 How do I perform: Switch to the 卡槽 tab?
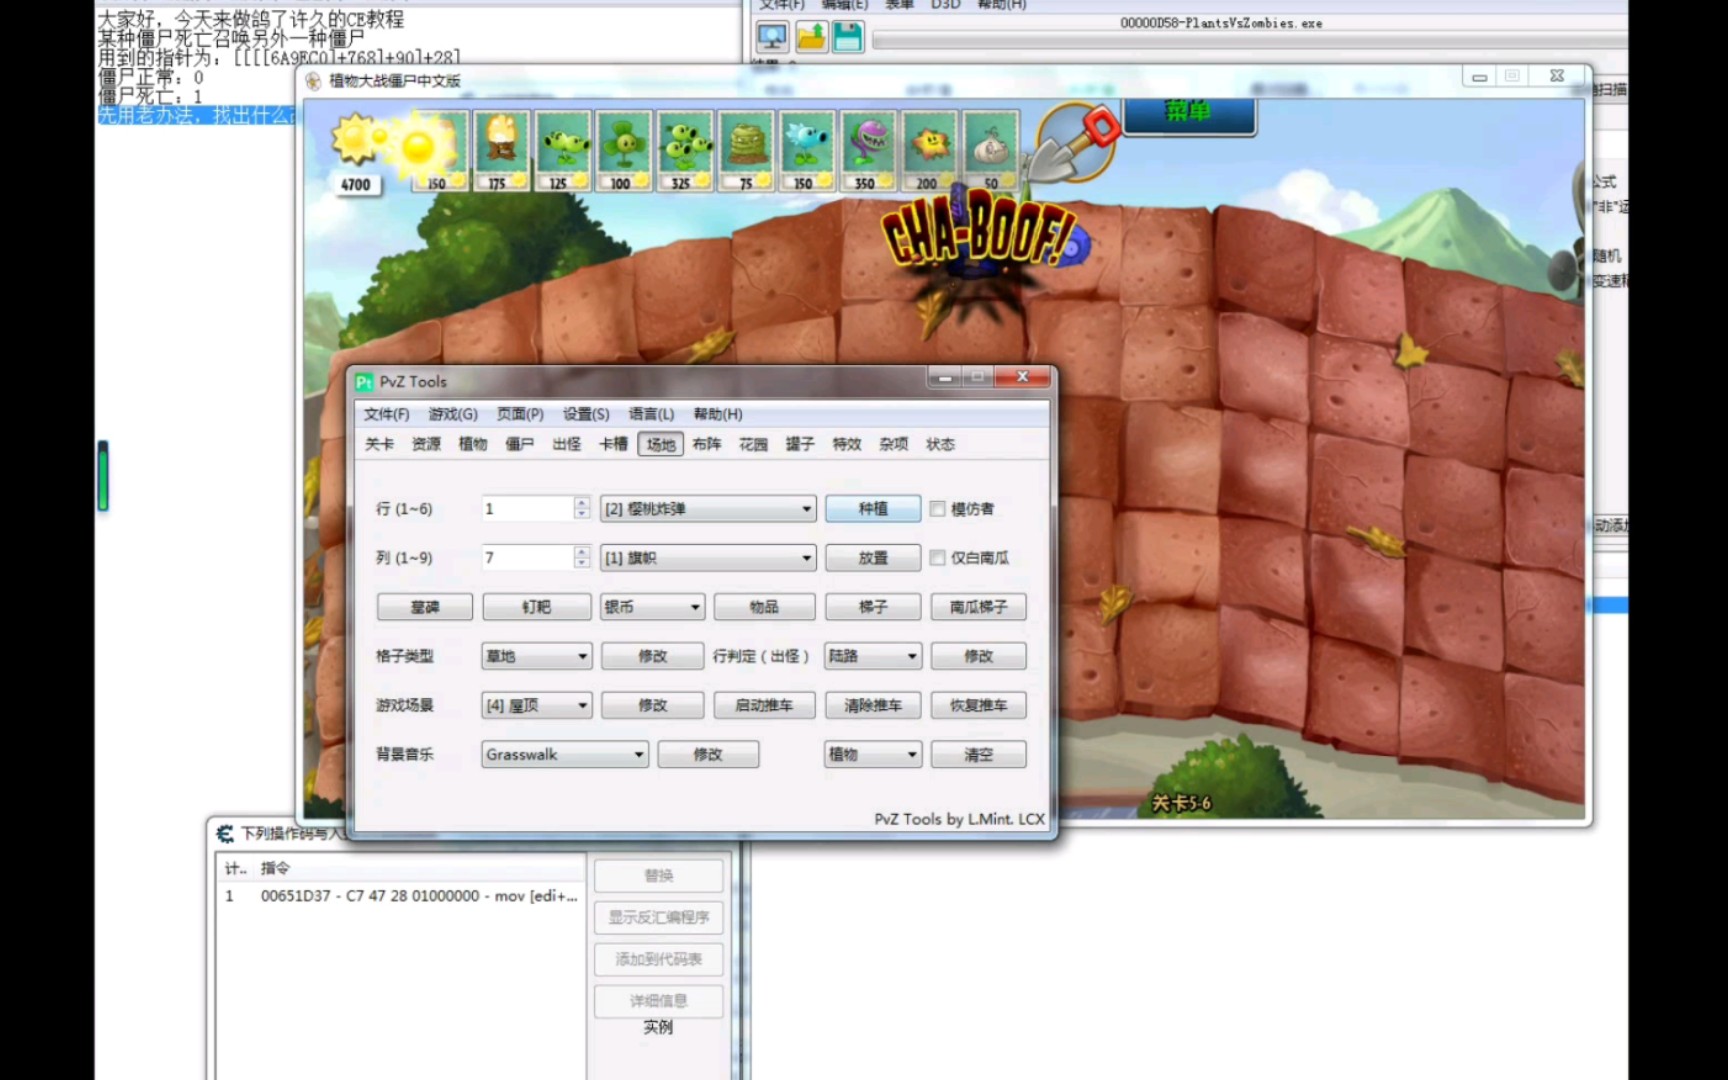613,444
